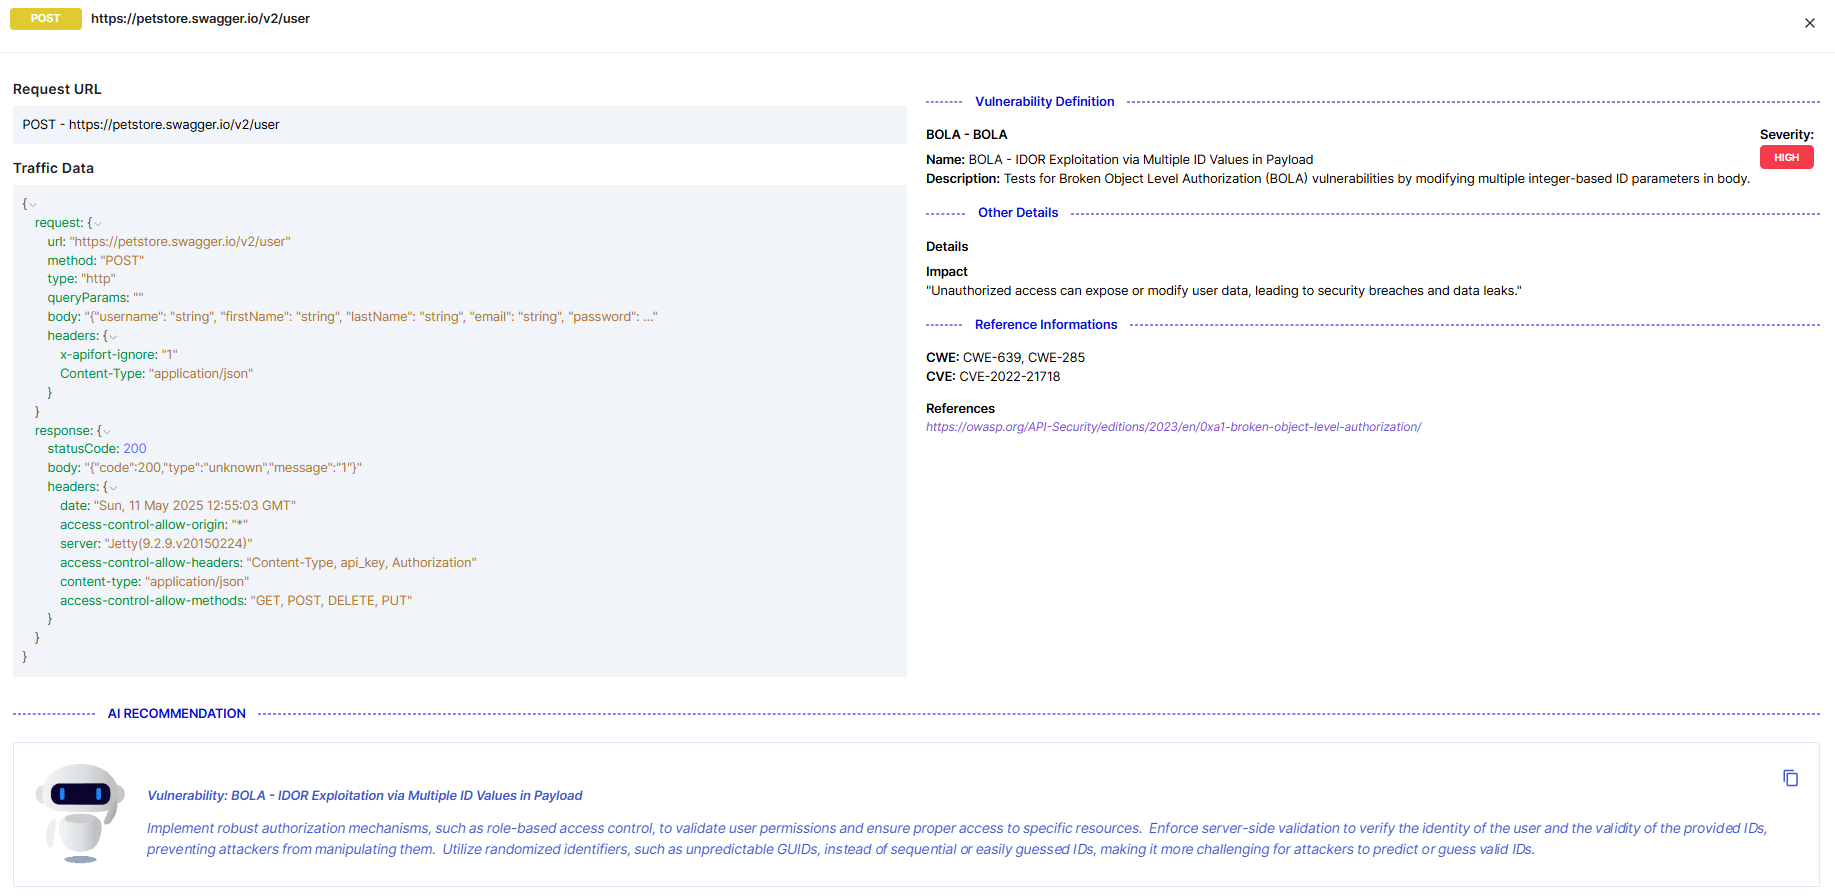Viewport: 1835px width, 896px height.
Task: Click the Request URL field
Action: tap(459, 125)
